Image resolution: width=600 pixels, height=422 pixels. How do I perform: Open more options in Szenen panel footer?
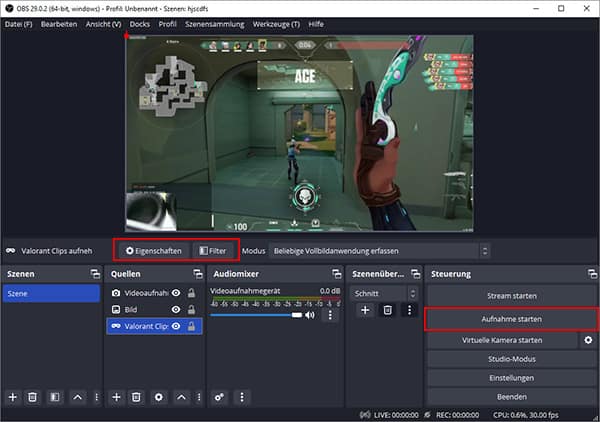96,397
